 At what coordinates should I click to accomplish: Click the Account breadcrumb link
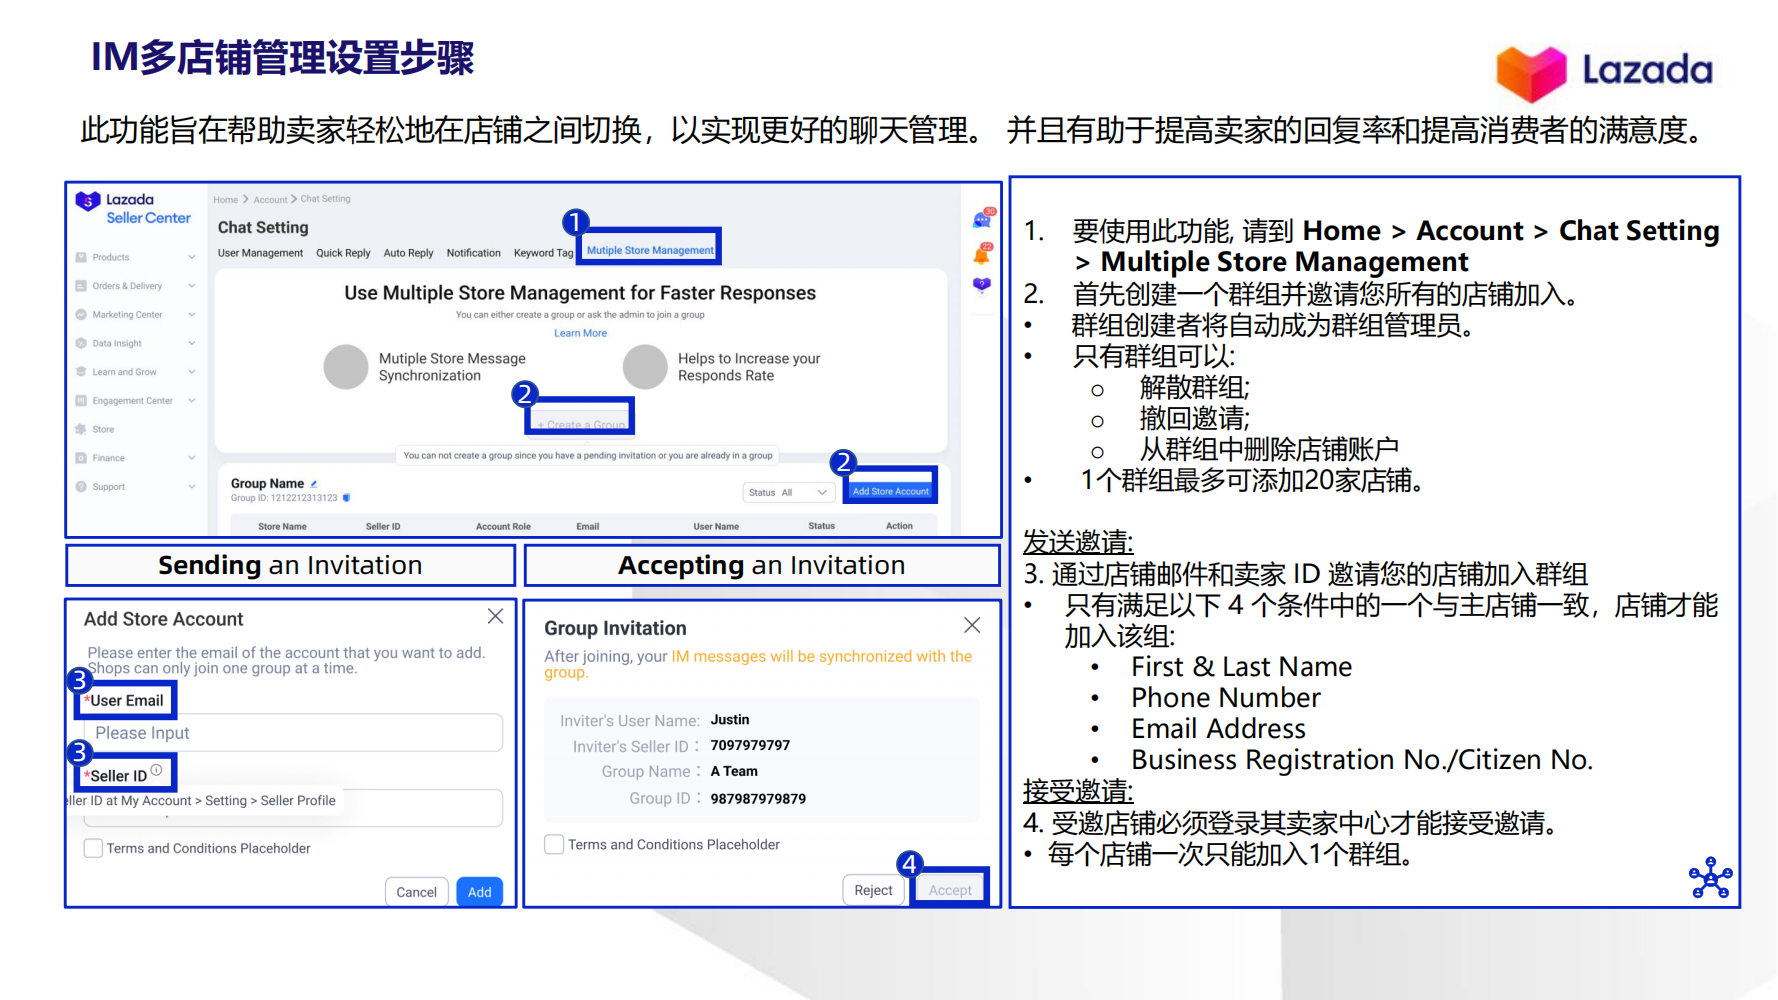click(270, 200)
